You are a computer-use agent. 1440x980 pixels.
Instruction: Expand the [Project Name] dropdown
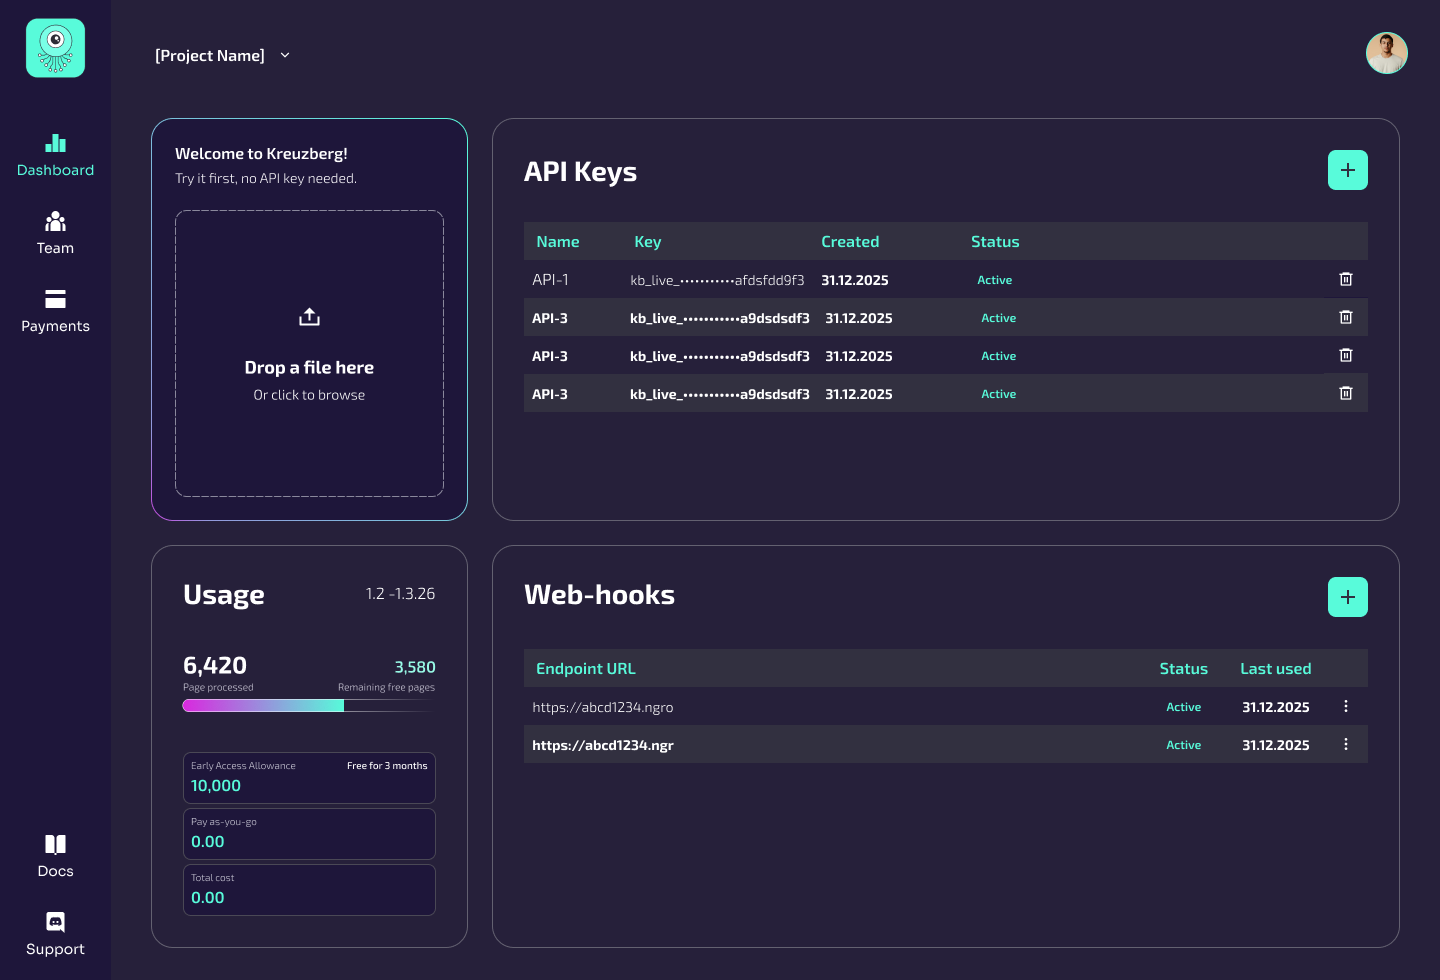222,55
